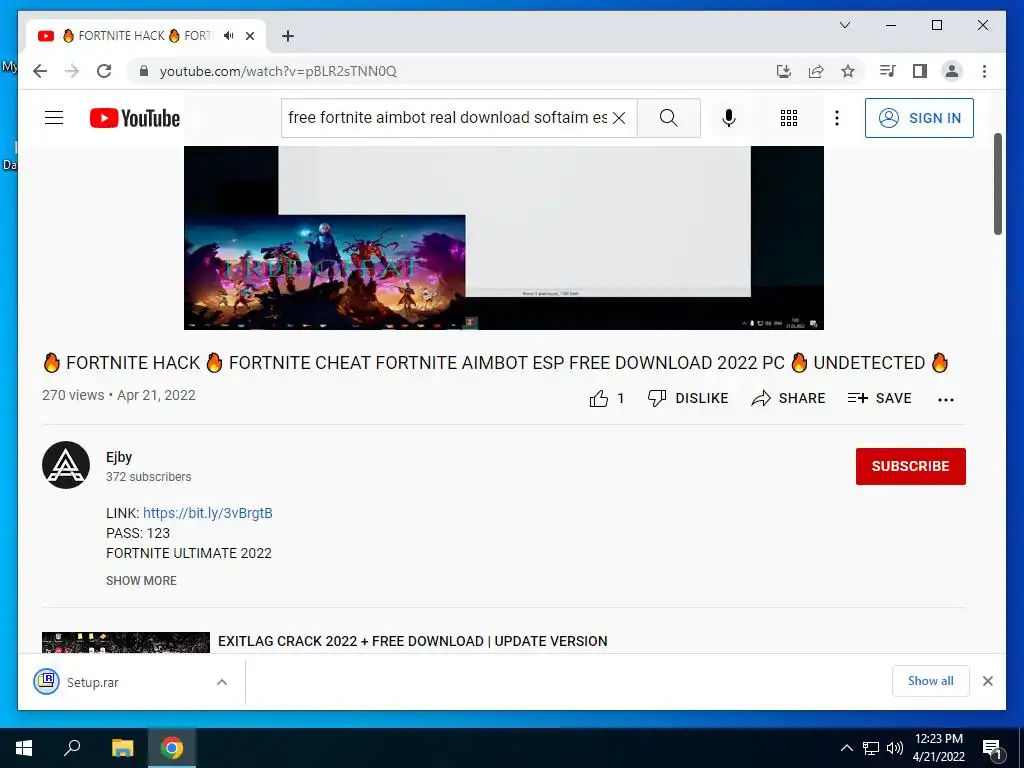Expand description with SHOW MORE
Image resolution: width=1024 pixels, height=768 pixels.
coord(141,581)
